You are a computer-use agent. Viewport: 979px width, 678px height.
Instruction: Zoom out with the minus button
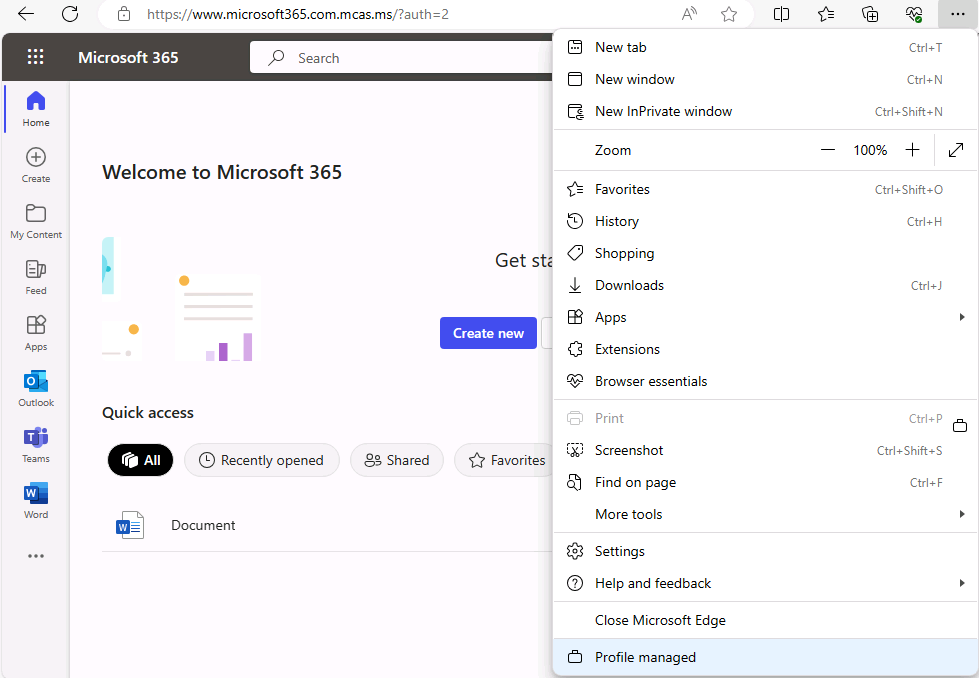click(x=828, y=150)
